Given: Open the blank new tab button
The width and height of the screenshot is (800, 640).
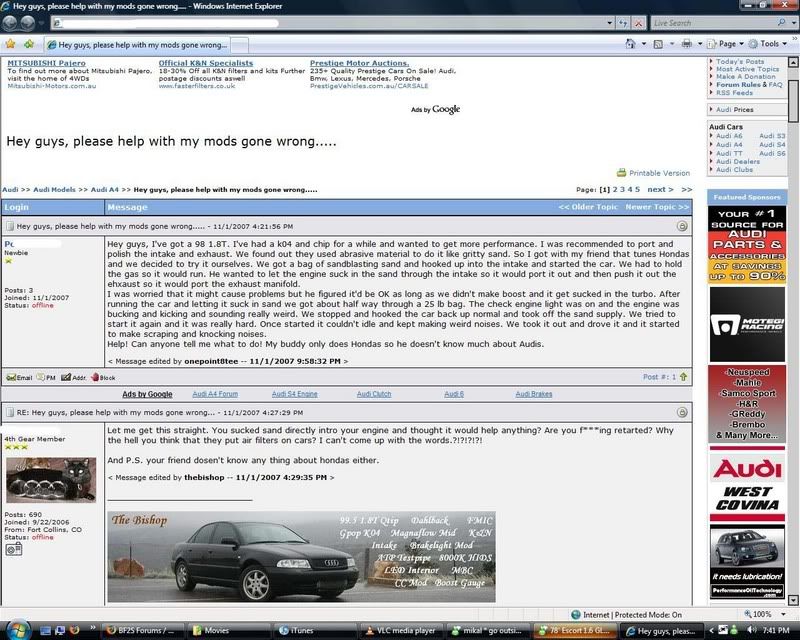Looking at the screenshot, I should pyautogui.click(x=240, y=45).
